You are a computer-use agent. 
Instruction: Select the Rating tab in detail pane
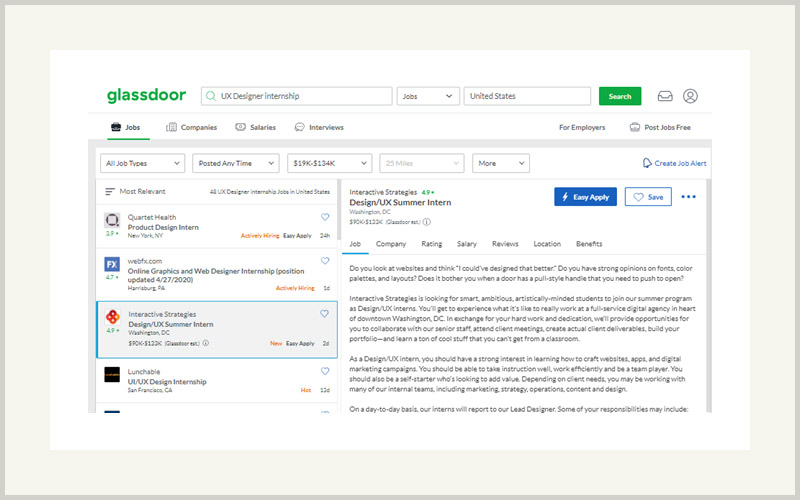pos(432,244)
